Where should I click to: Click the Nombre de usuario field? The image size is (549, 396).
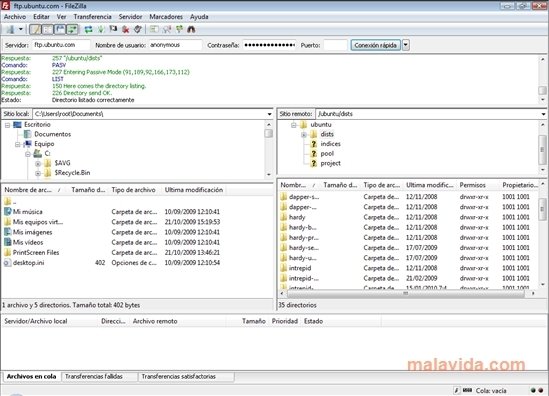(175, 45)
